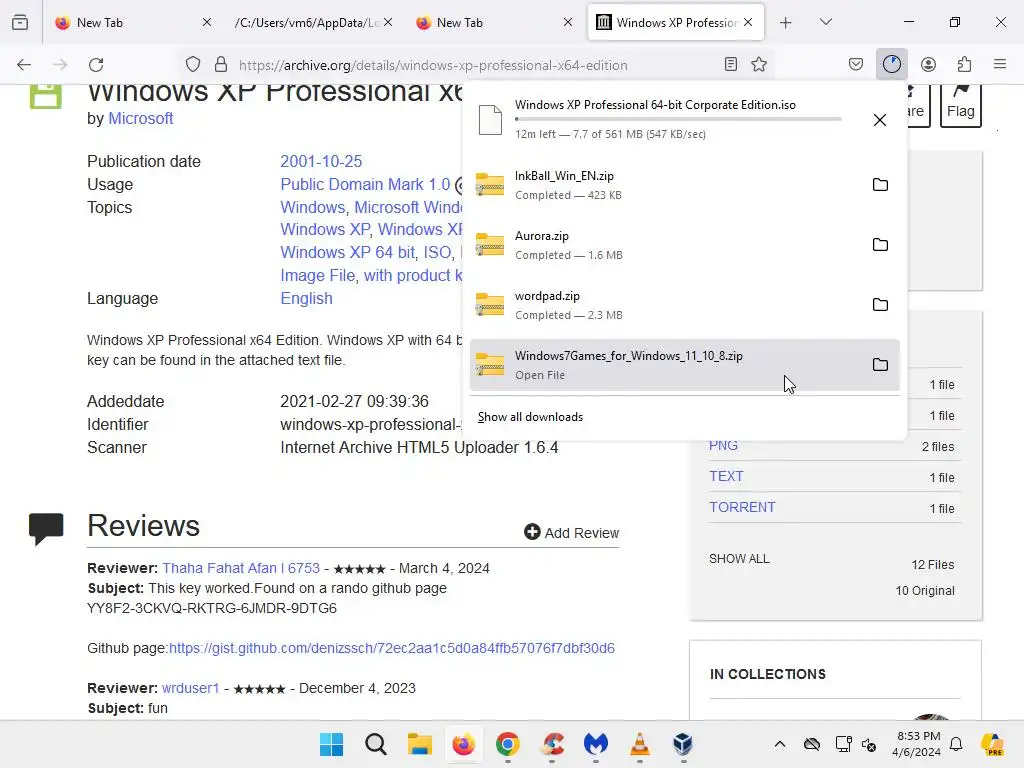Open clock showing 8:53 PM
The width and height of the screenshot is (1024, 768).
(916, 744)
